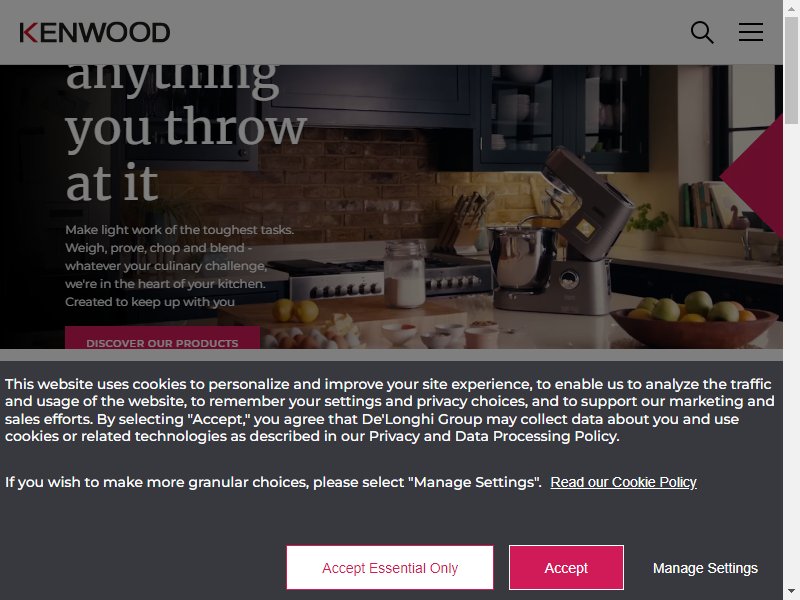Viewport: 800px width, 600px height.
Task: Click the Discover Our Products button
Action: tap(162, 338)
